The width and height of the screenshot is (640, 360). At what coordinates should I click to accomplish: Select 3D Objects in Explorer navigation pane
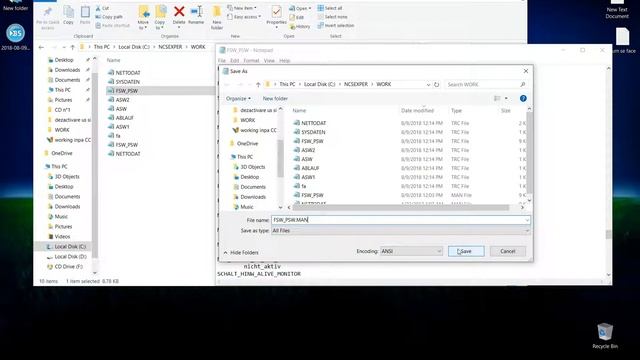67,176
